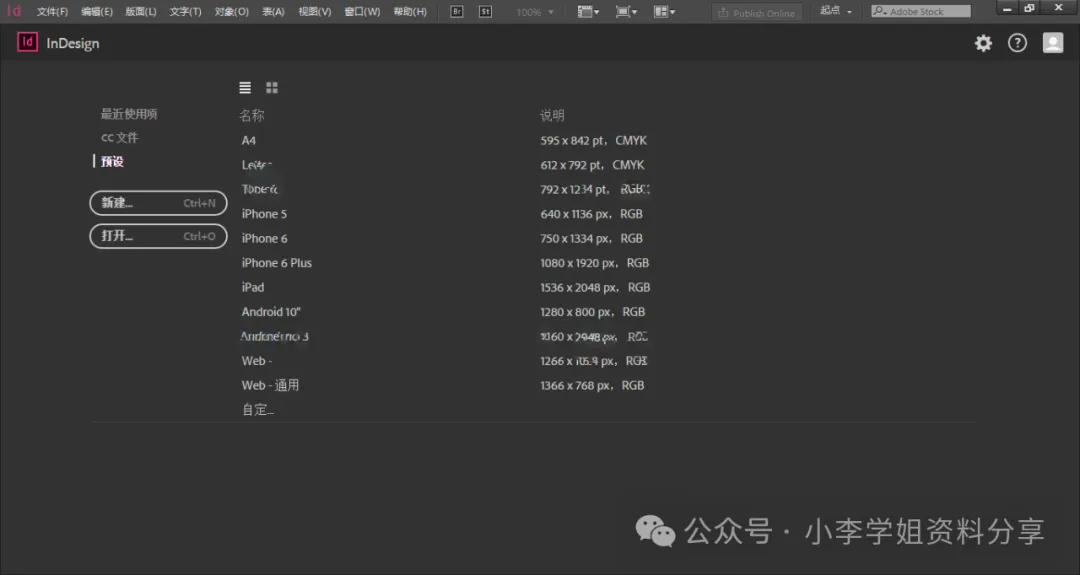1080x575 pixels.
Task: Open Adobe Stock via the St icon
Action: pyautogui.click(x=486, y=12)
